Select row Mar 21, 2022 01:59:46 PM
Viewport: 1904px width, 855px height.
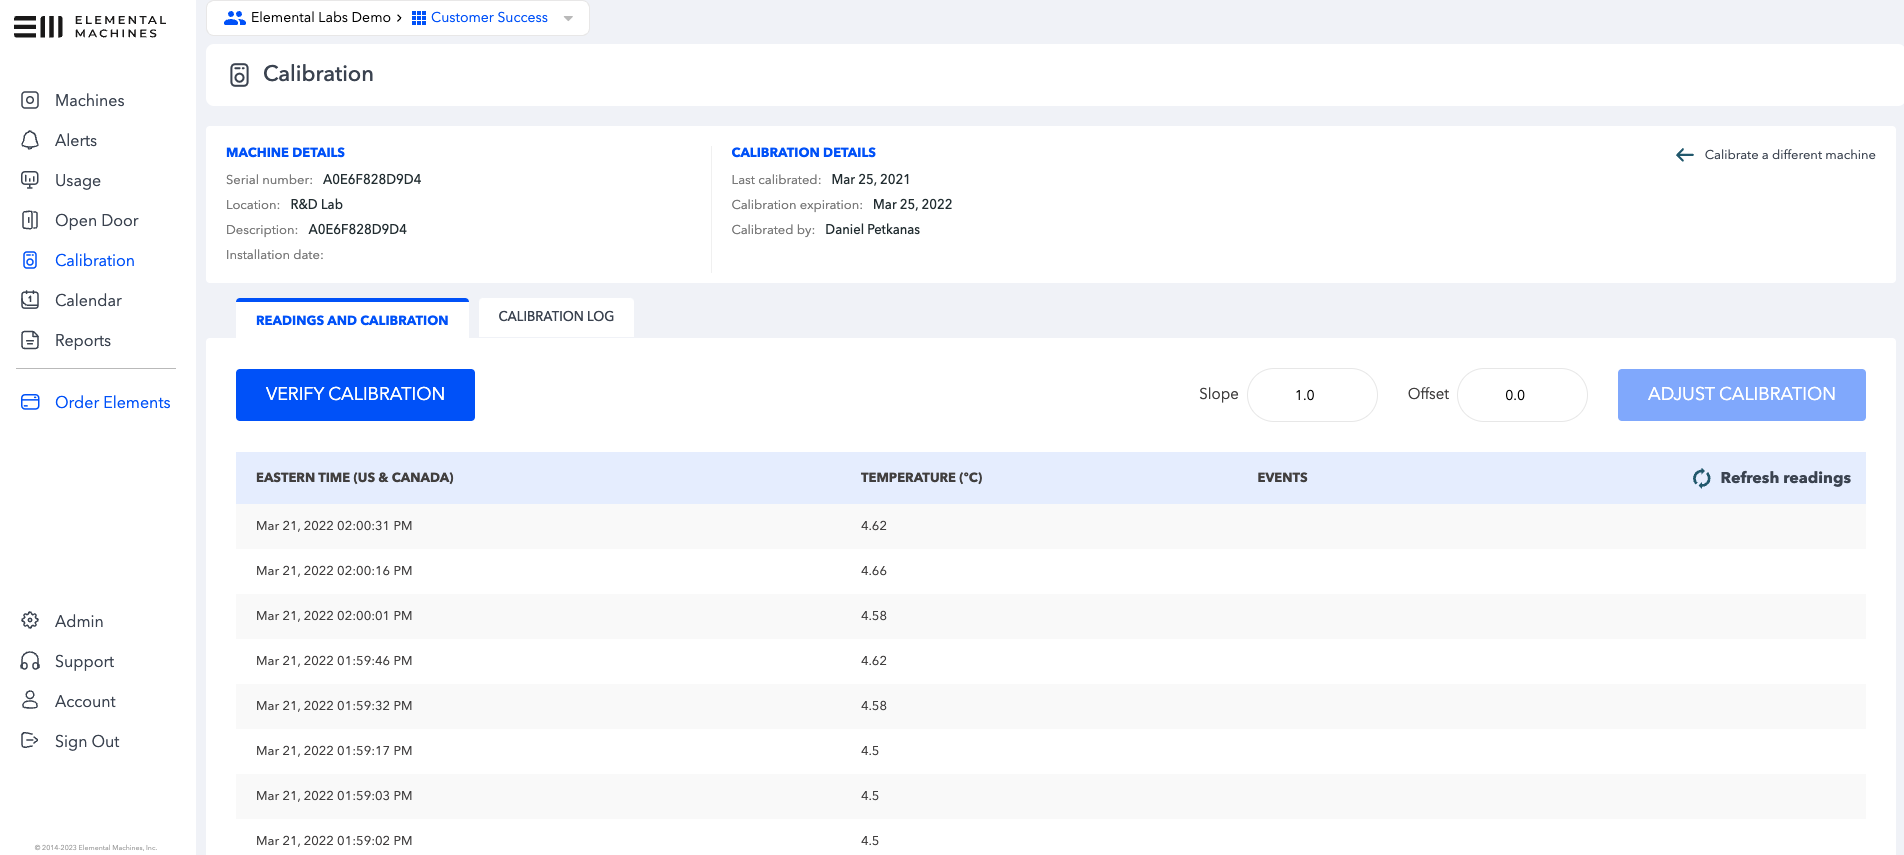click(1051, 661)
